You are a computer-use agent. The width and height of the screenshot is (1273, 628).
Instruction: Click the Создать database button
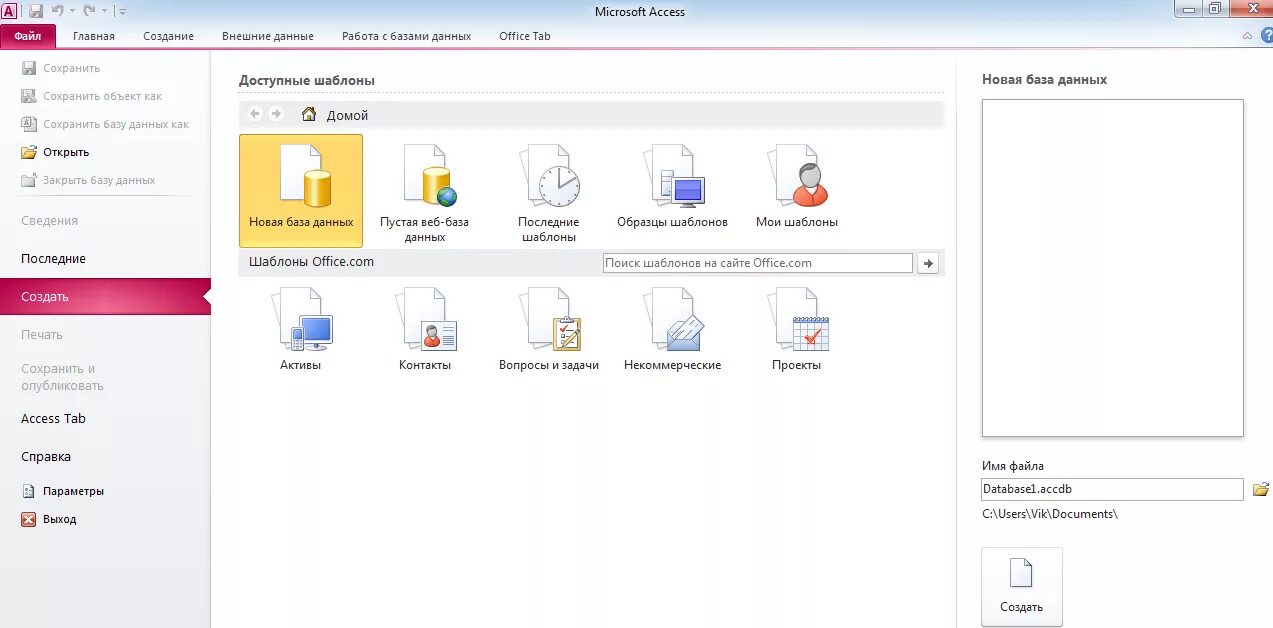[x=1021, y=586]
